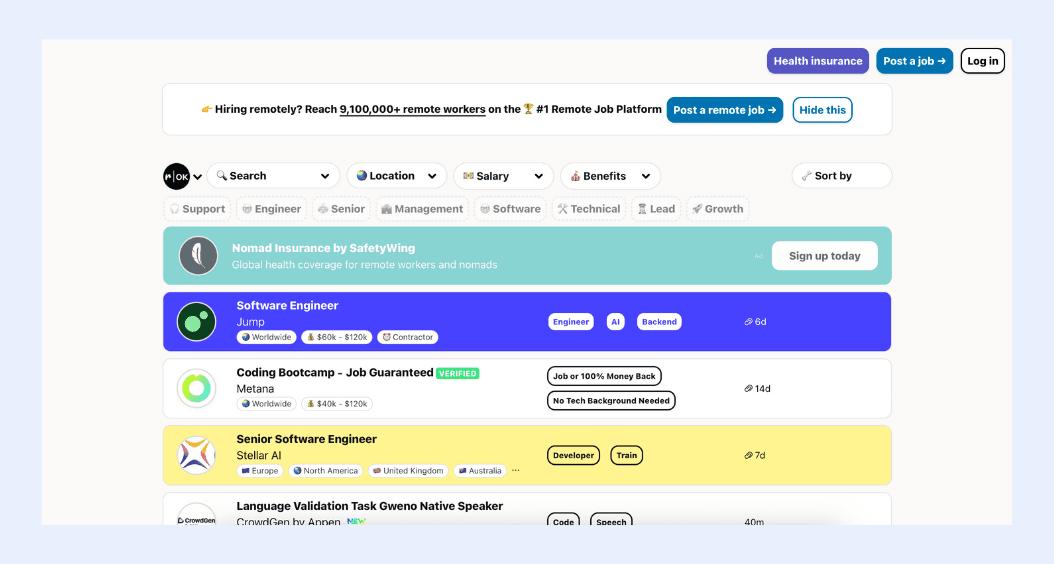
Task: Select the Management tag filter
Action: click(x=422, y=209)
